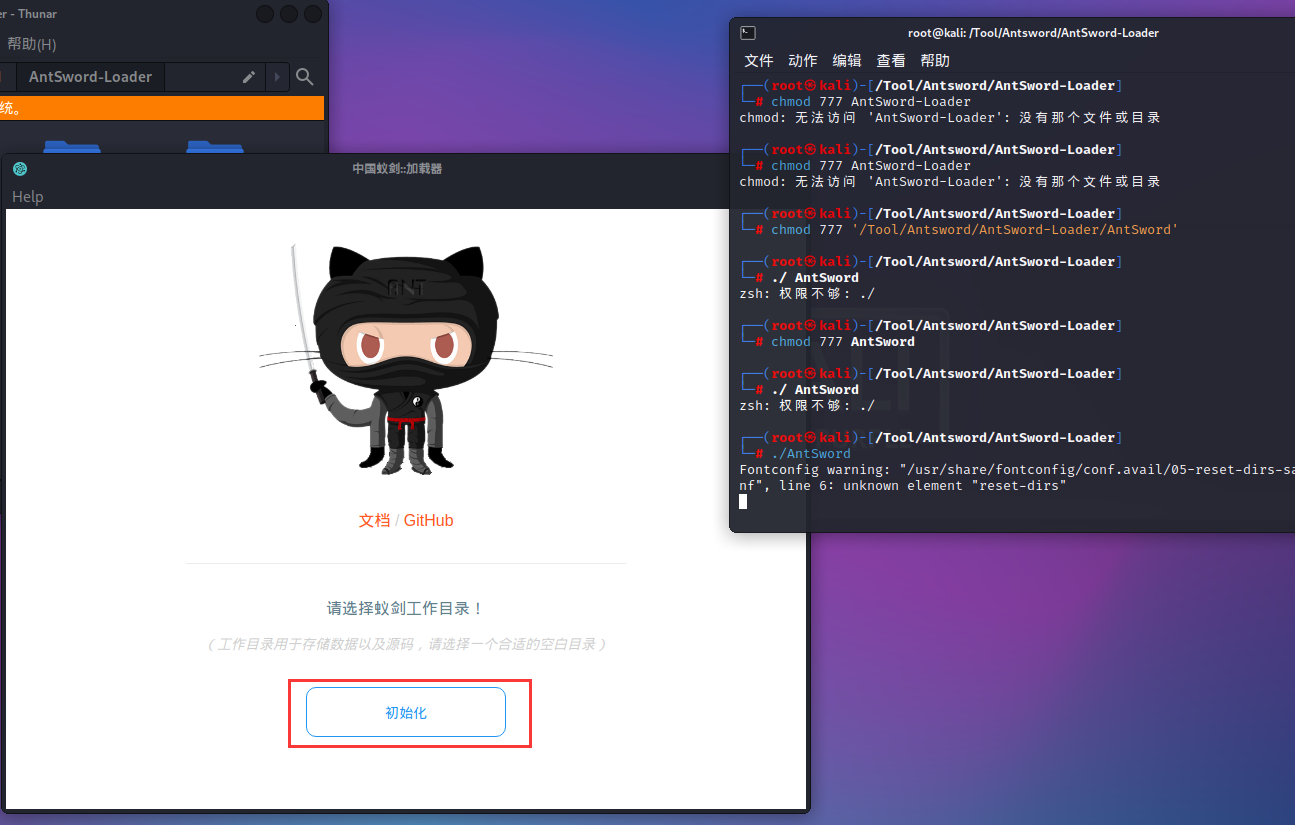Click the terminal window icon in title bar
This screenshot has width=1295, height=825.
tap(748, 33)
